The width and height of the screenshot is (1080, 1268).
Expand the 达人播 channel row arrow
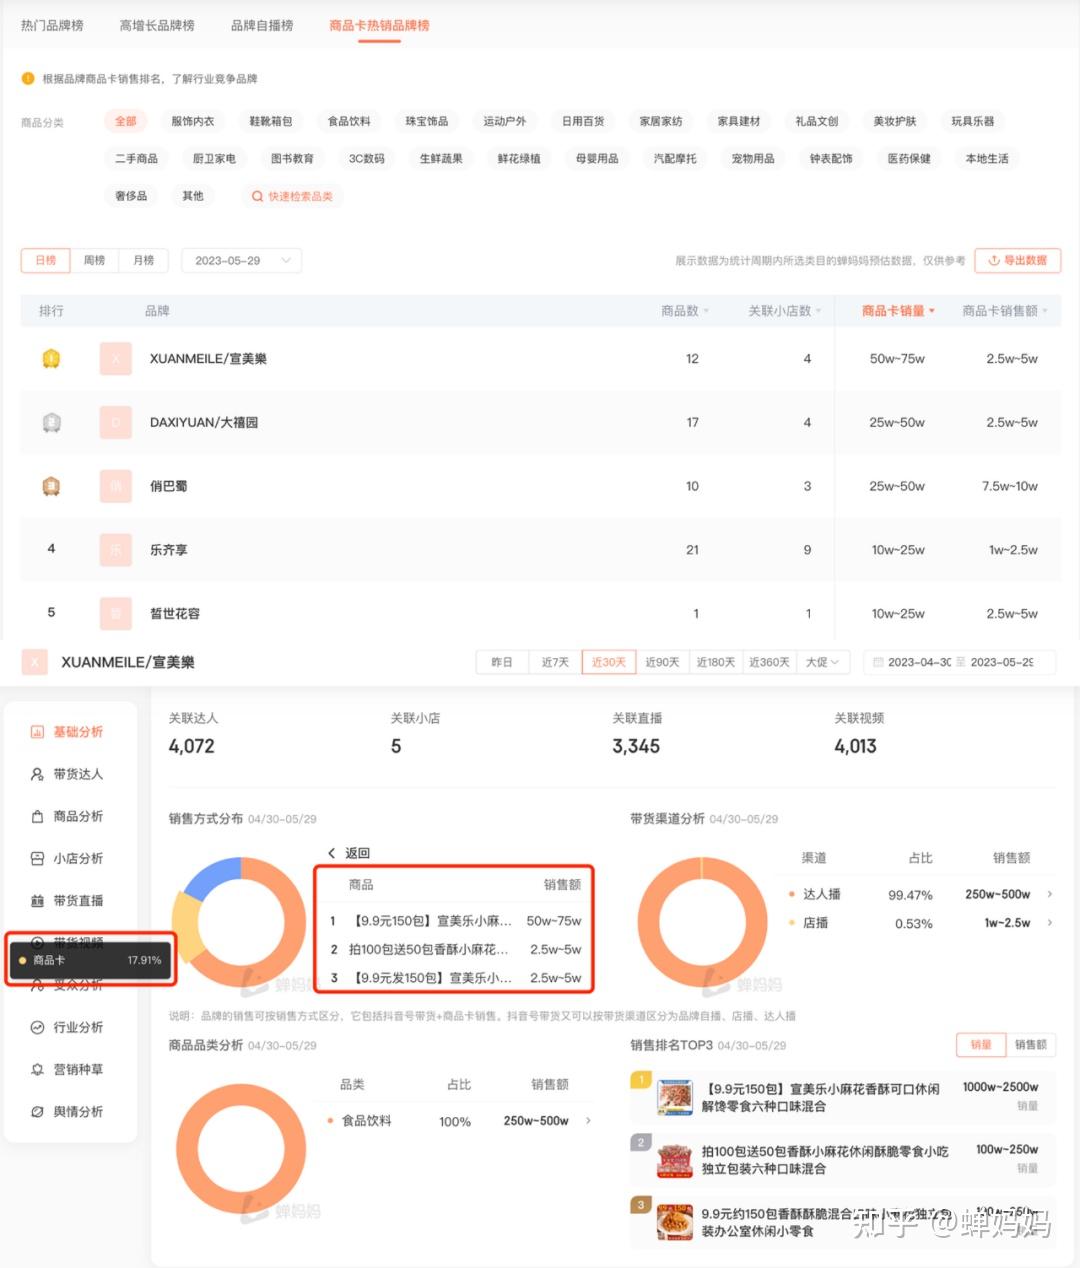tap(1049, 894)
